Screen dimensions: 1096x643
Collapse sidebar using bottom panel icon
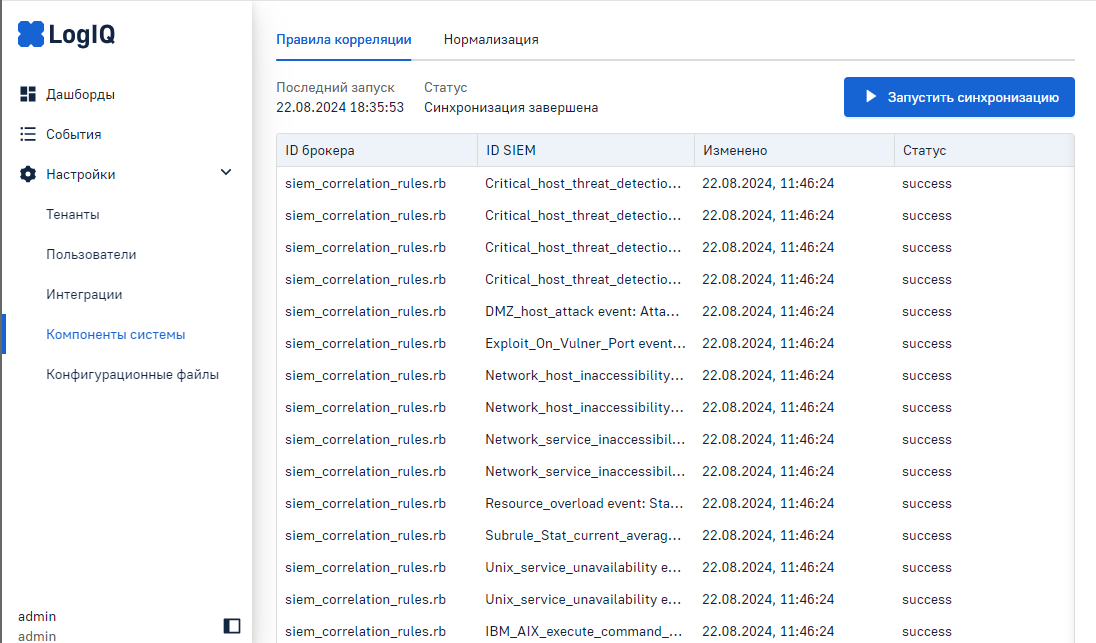point(232,626)
